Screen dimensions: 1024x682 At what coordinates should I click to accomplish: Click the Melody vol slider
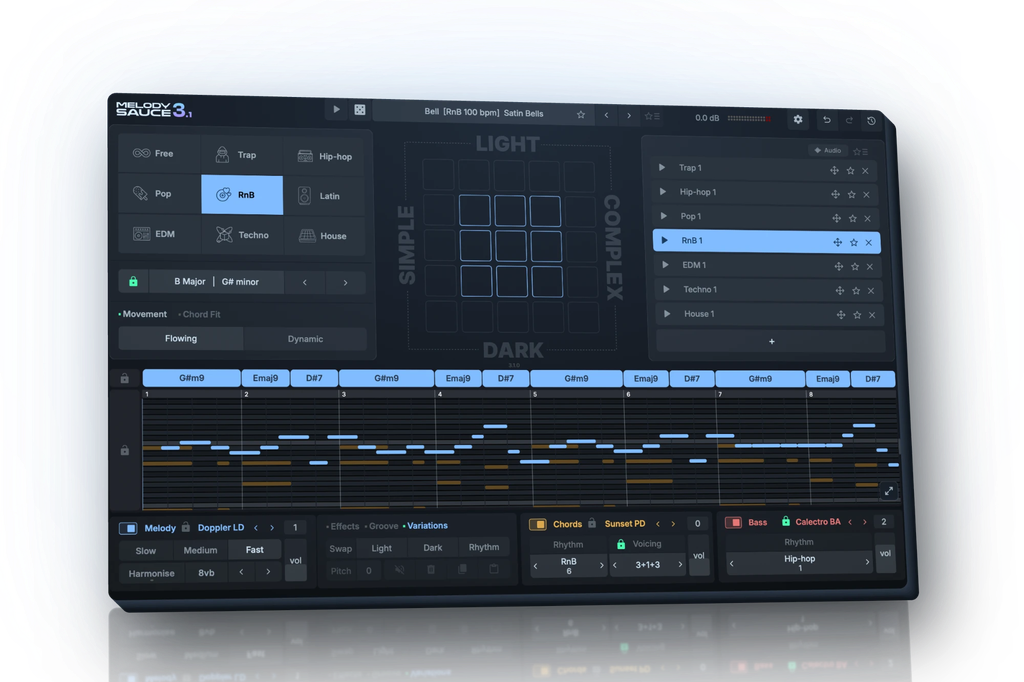coord(296,560)
